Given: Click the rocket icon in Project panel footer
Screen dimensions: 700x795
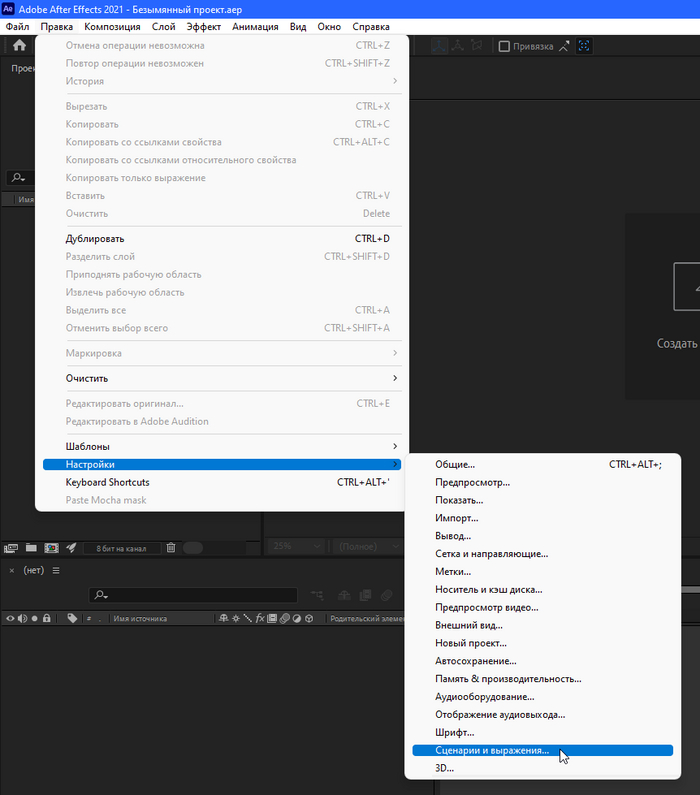Looking at the screenshot, I should (x=71, y=548).
